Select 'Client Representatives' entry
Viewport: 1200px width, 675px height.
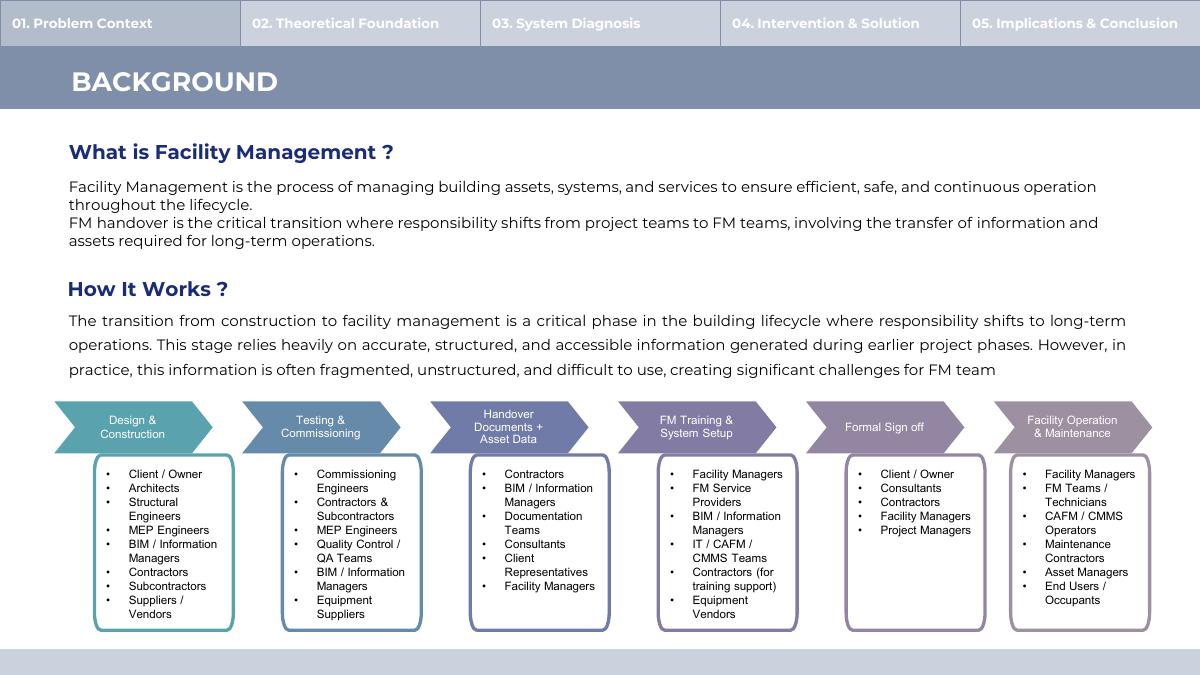(x=546, y=565)
